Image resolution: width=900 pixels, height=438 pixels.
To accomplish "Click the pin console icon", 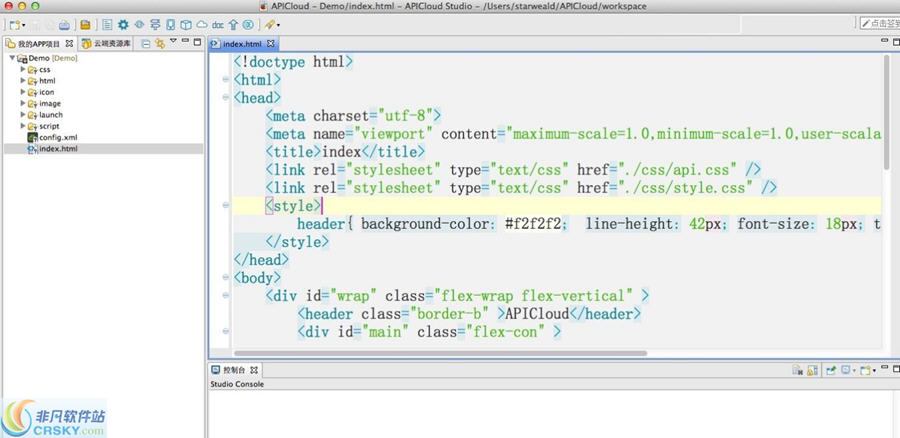I will click(831, 370).
